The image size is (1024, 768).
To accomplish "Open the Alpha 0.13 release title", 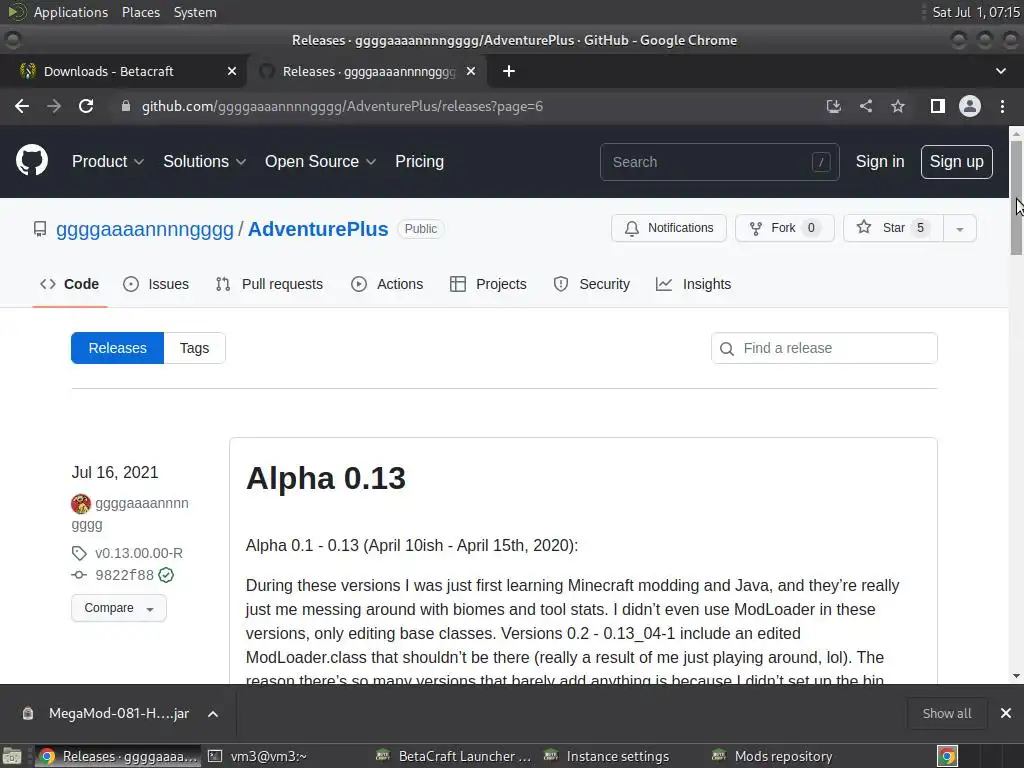I will (x=326, y=478).
